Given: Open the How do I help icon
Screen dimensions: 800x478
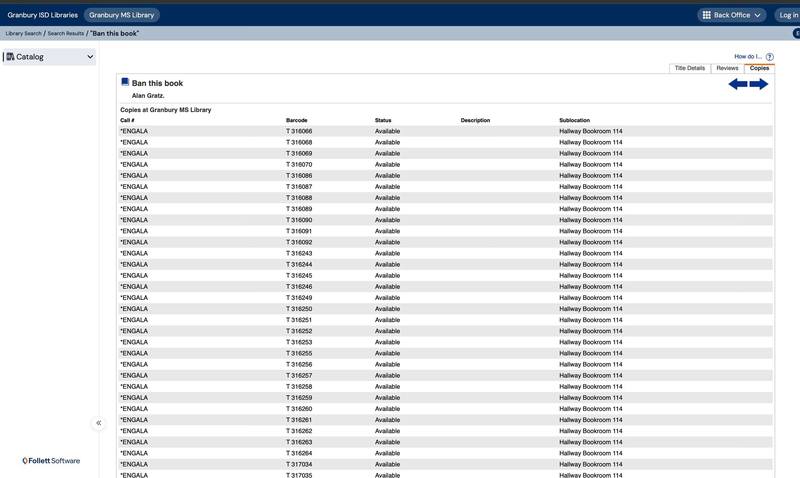Looking at the screenshot, I should [769, 57].
